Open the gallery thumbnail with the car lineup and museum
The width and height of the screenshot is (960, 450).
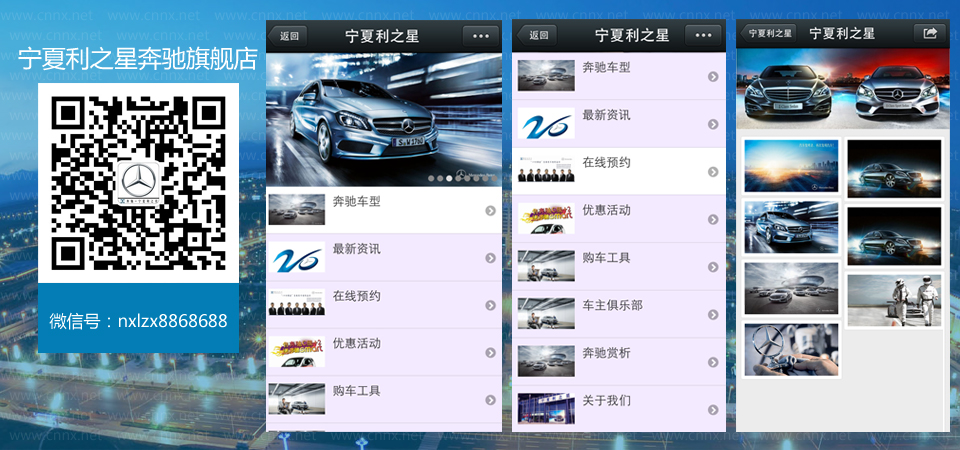click(791, 288)
